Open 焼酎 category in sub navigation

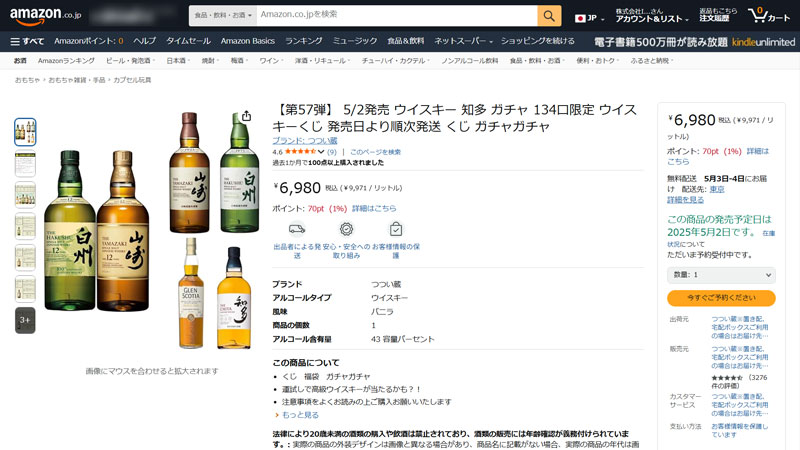(x=210, y=61)
